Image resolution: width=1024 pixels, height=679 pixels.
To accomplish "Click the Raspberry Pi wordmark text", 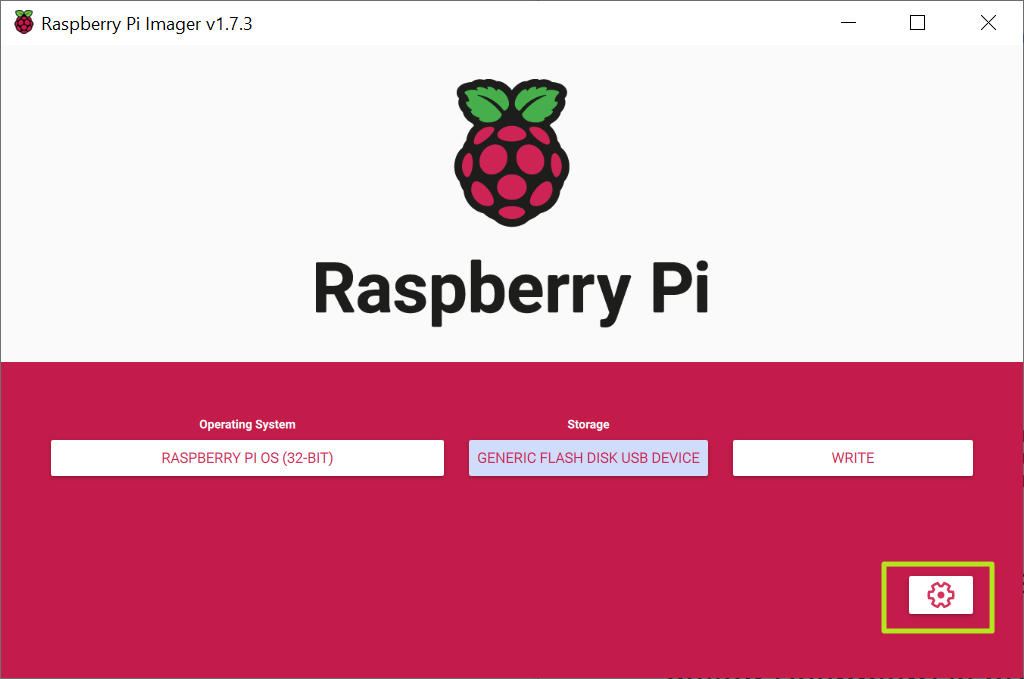I will 511,290.
